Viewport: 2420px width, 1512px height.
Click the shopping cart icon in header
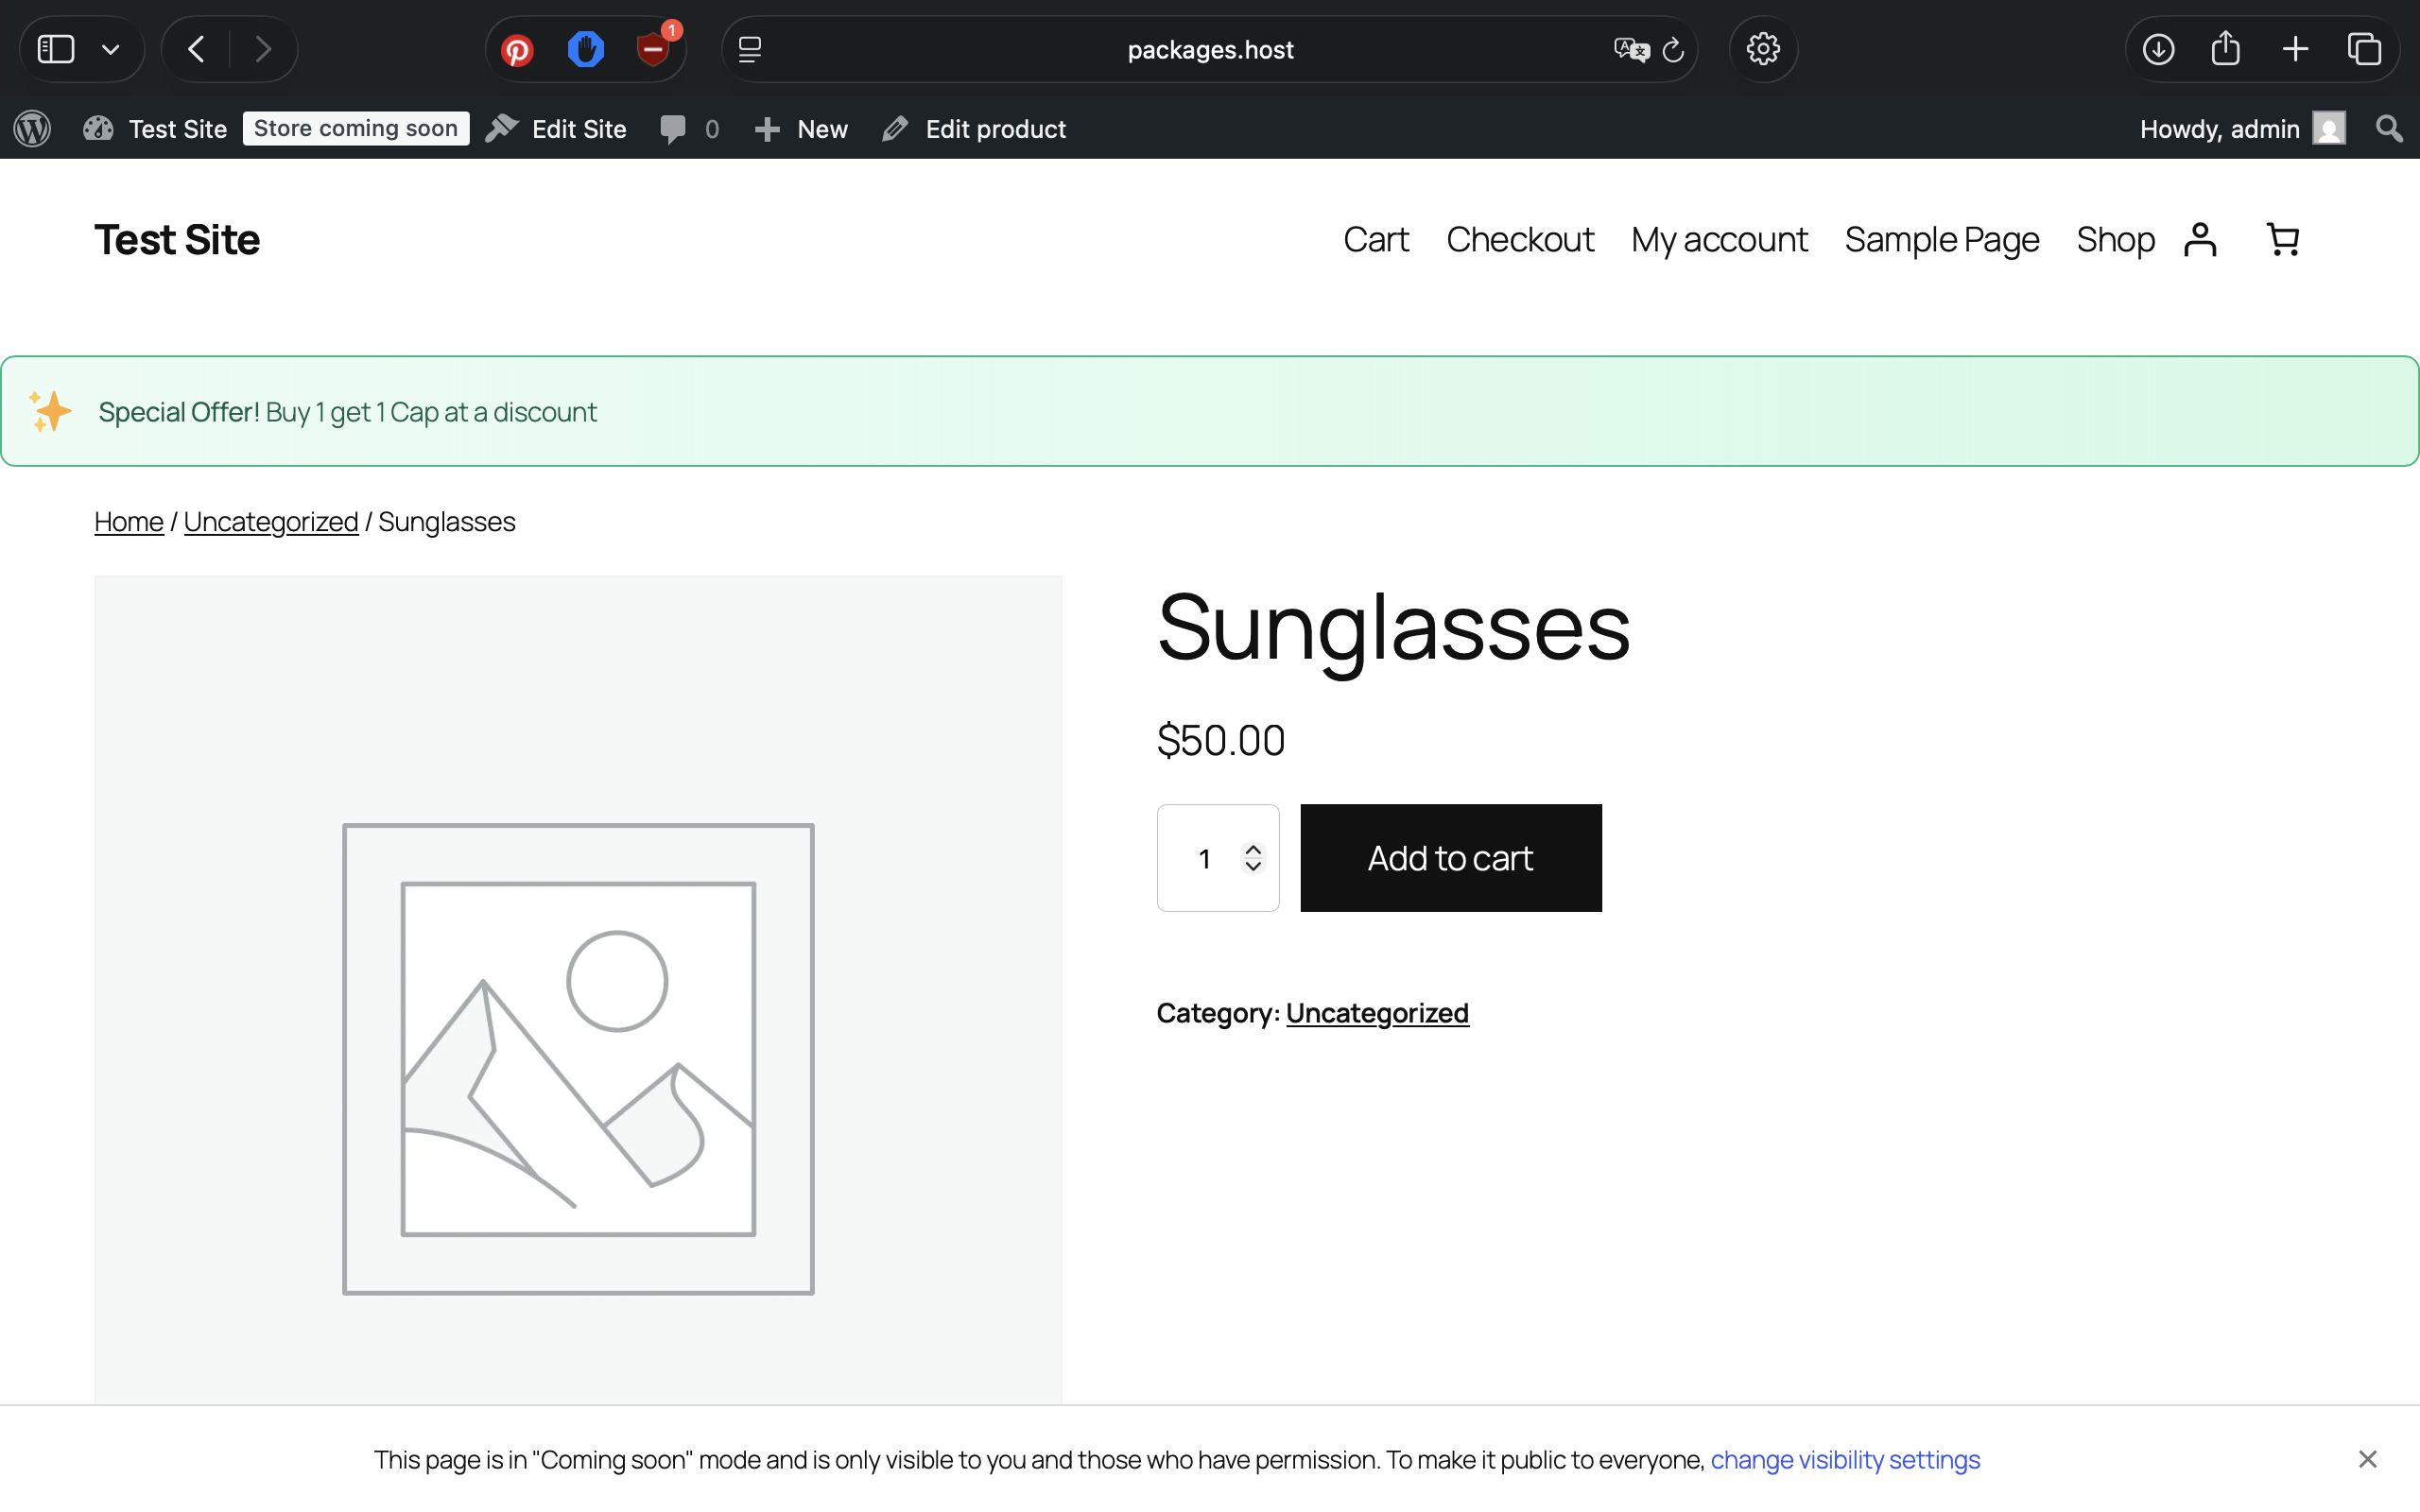click(x=2282, y=240)
